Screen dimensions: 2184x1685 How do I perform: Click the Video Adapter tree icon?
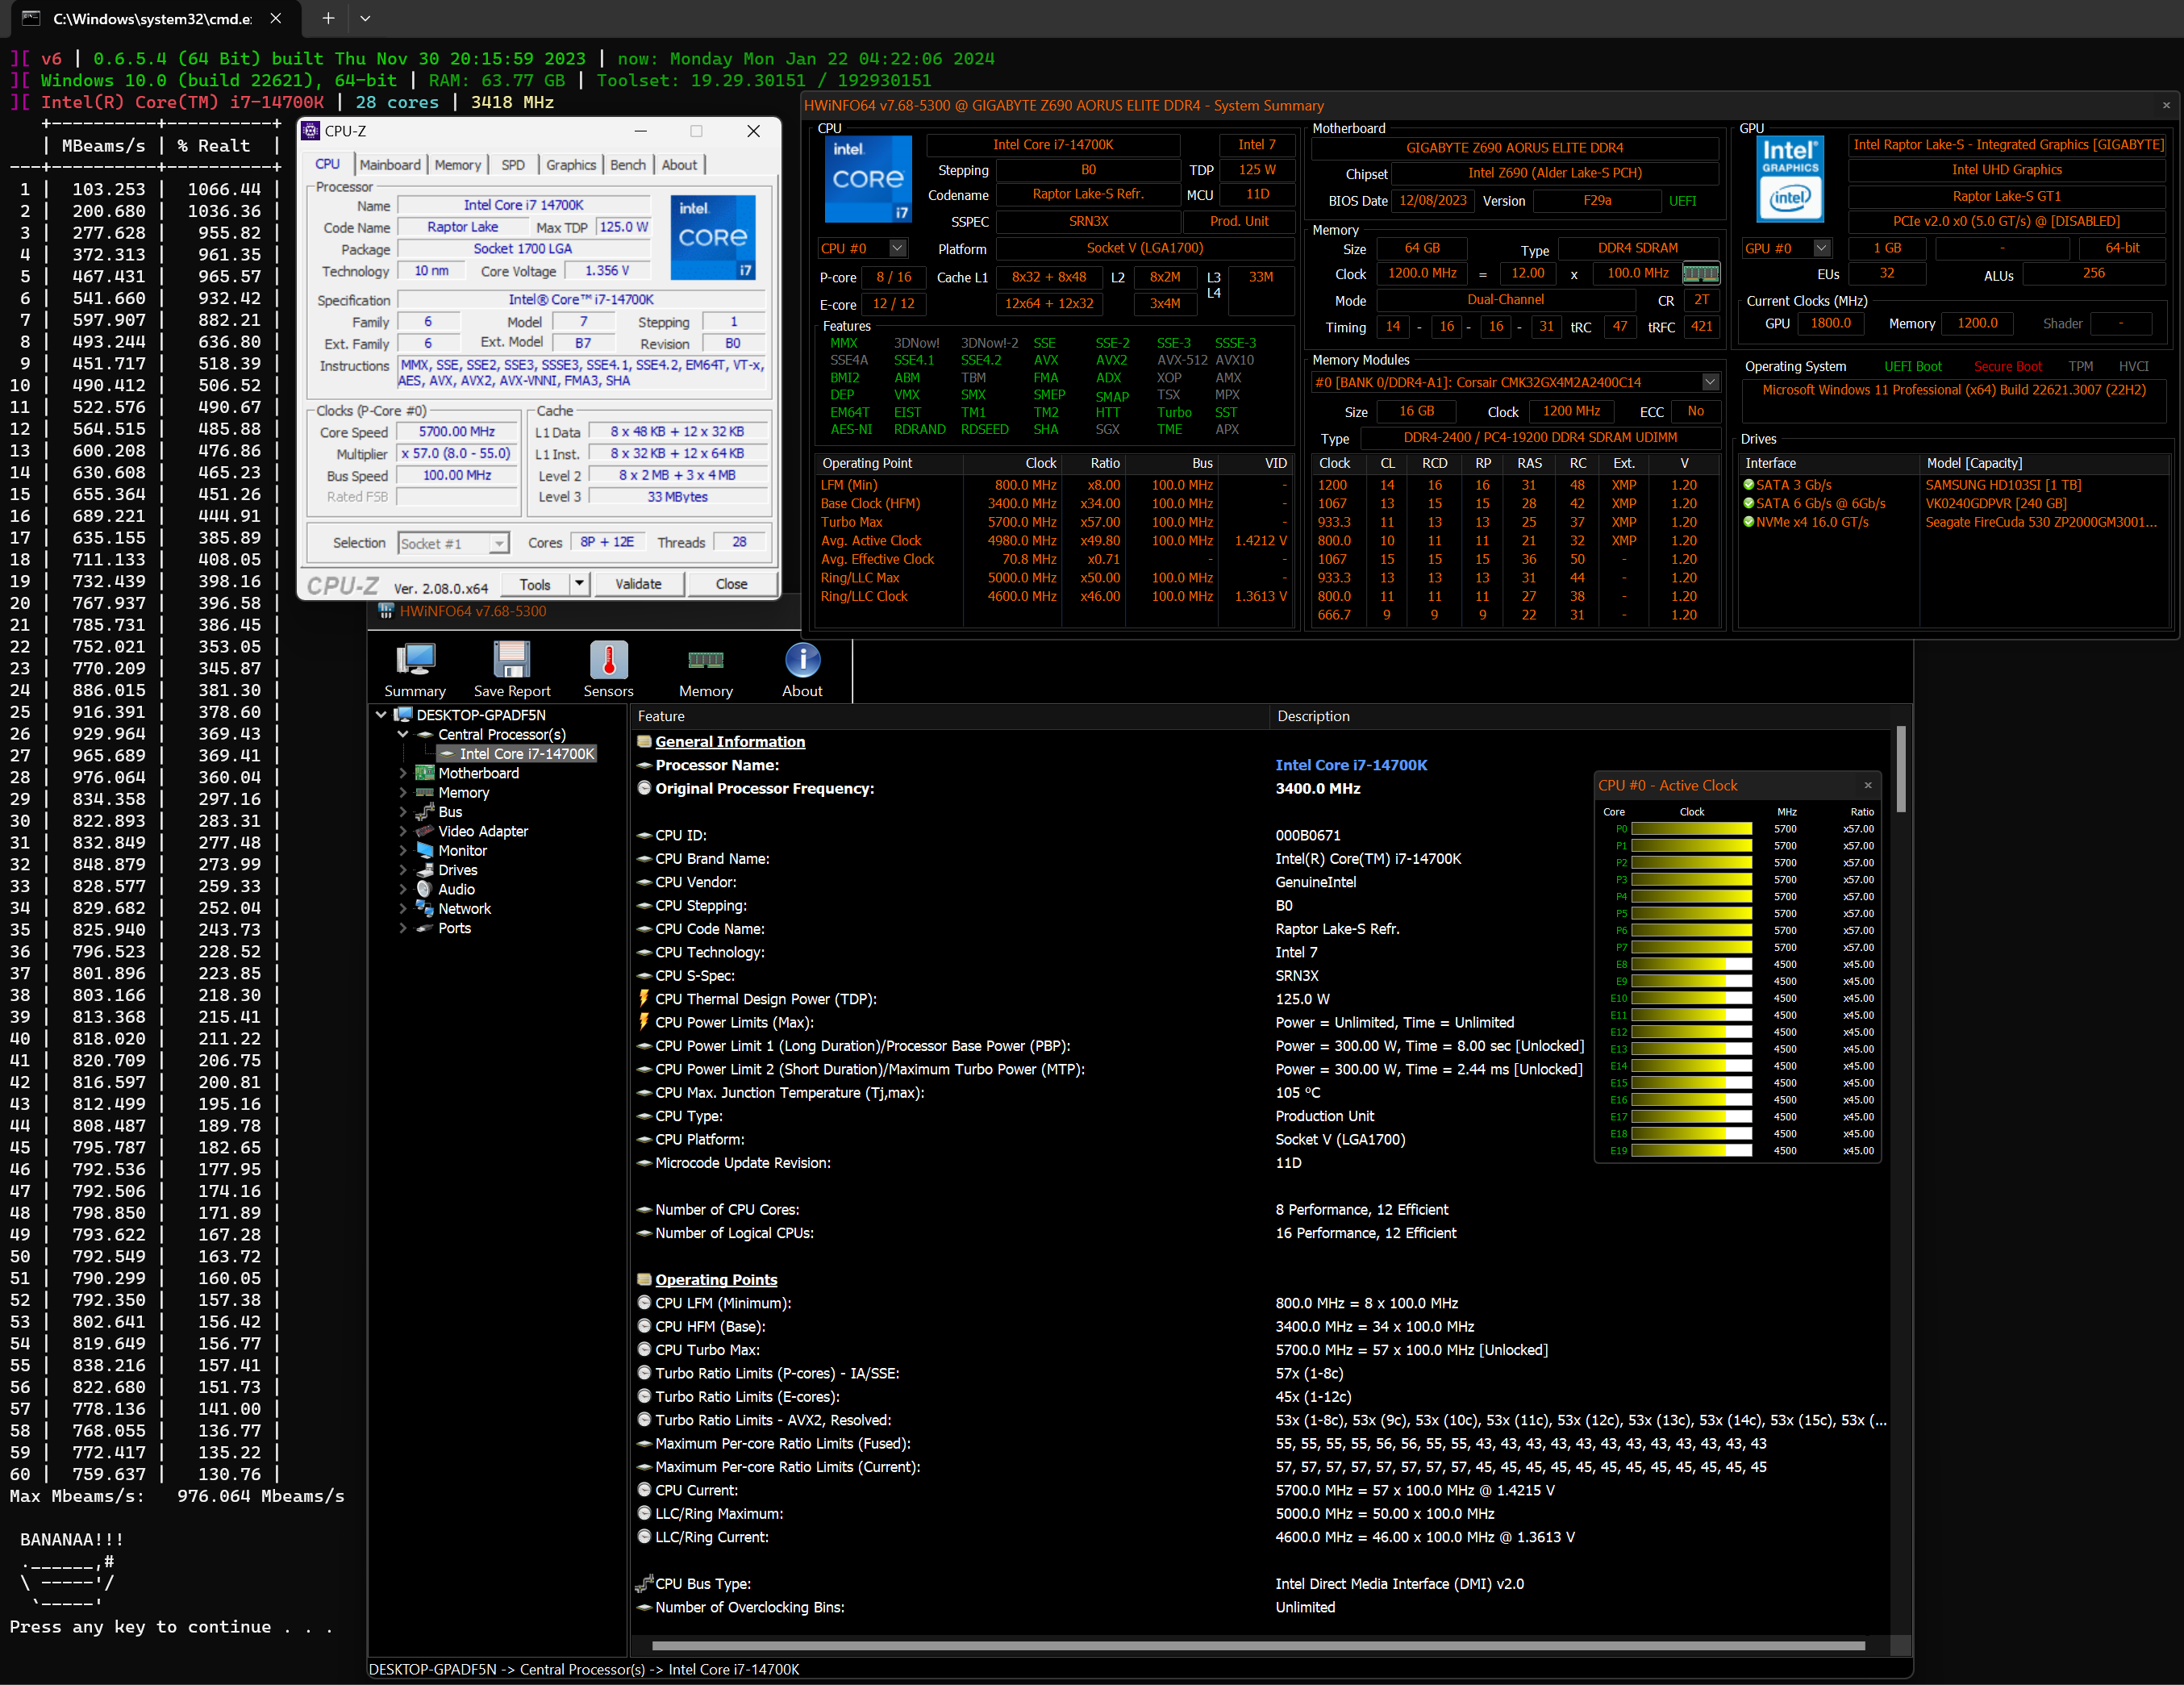(x=425, y=831)
